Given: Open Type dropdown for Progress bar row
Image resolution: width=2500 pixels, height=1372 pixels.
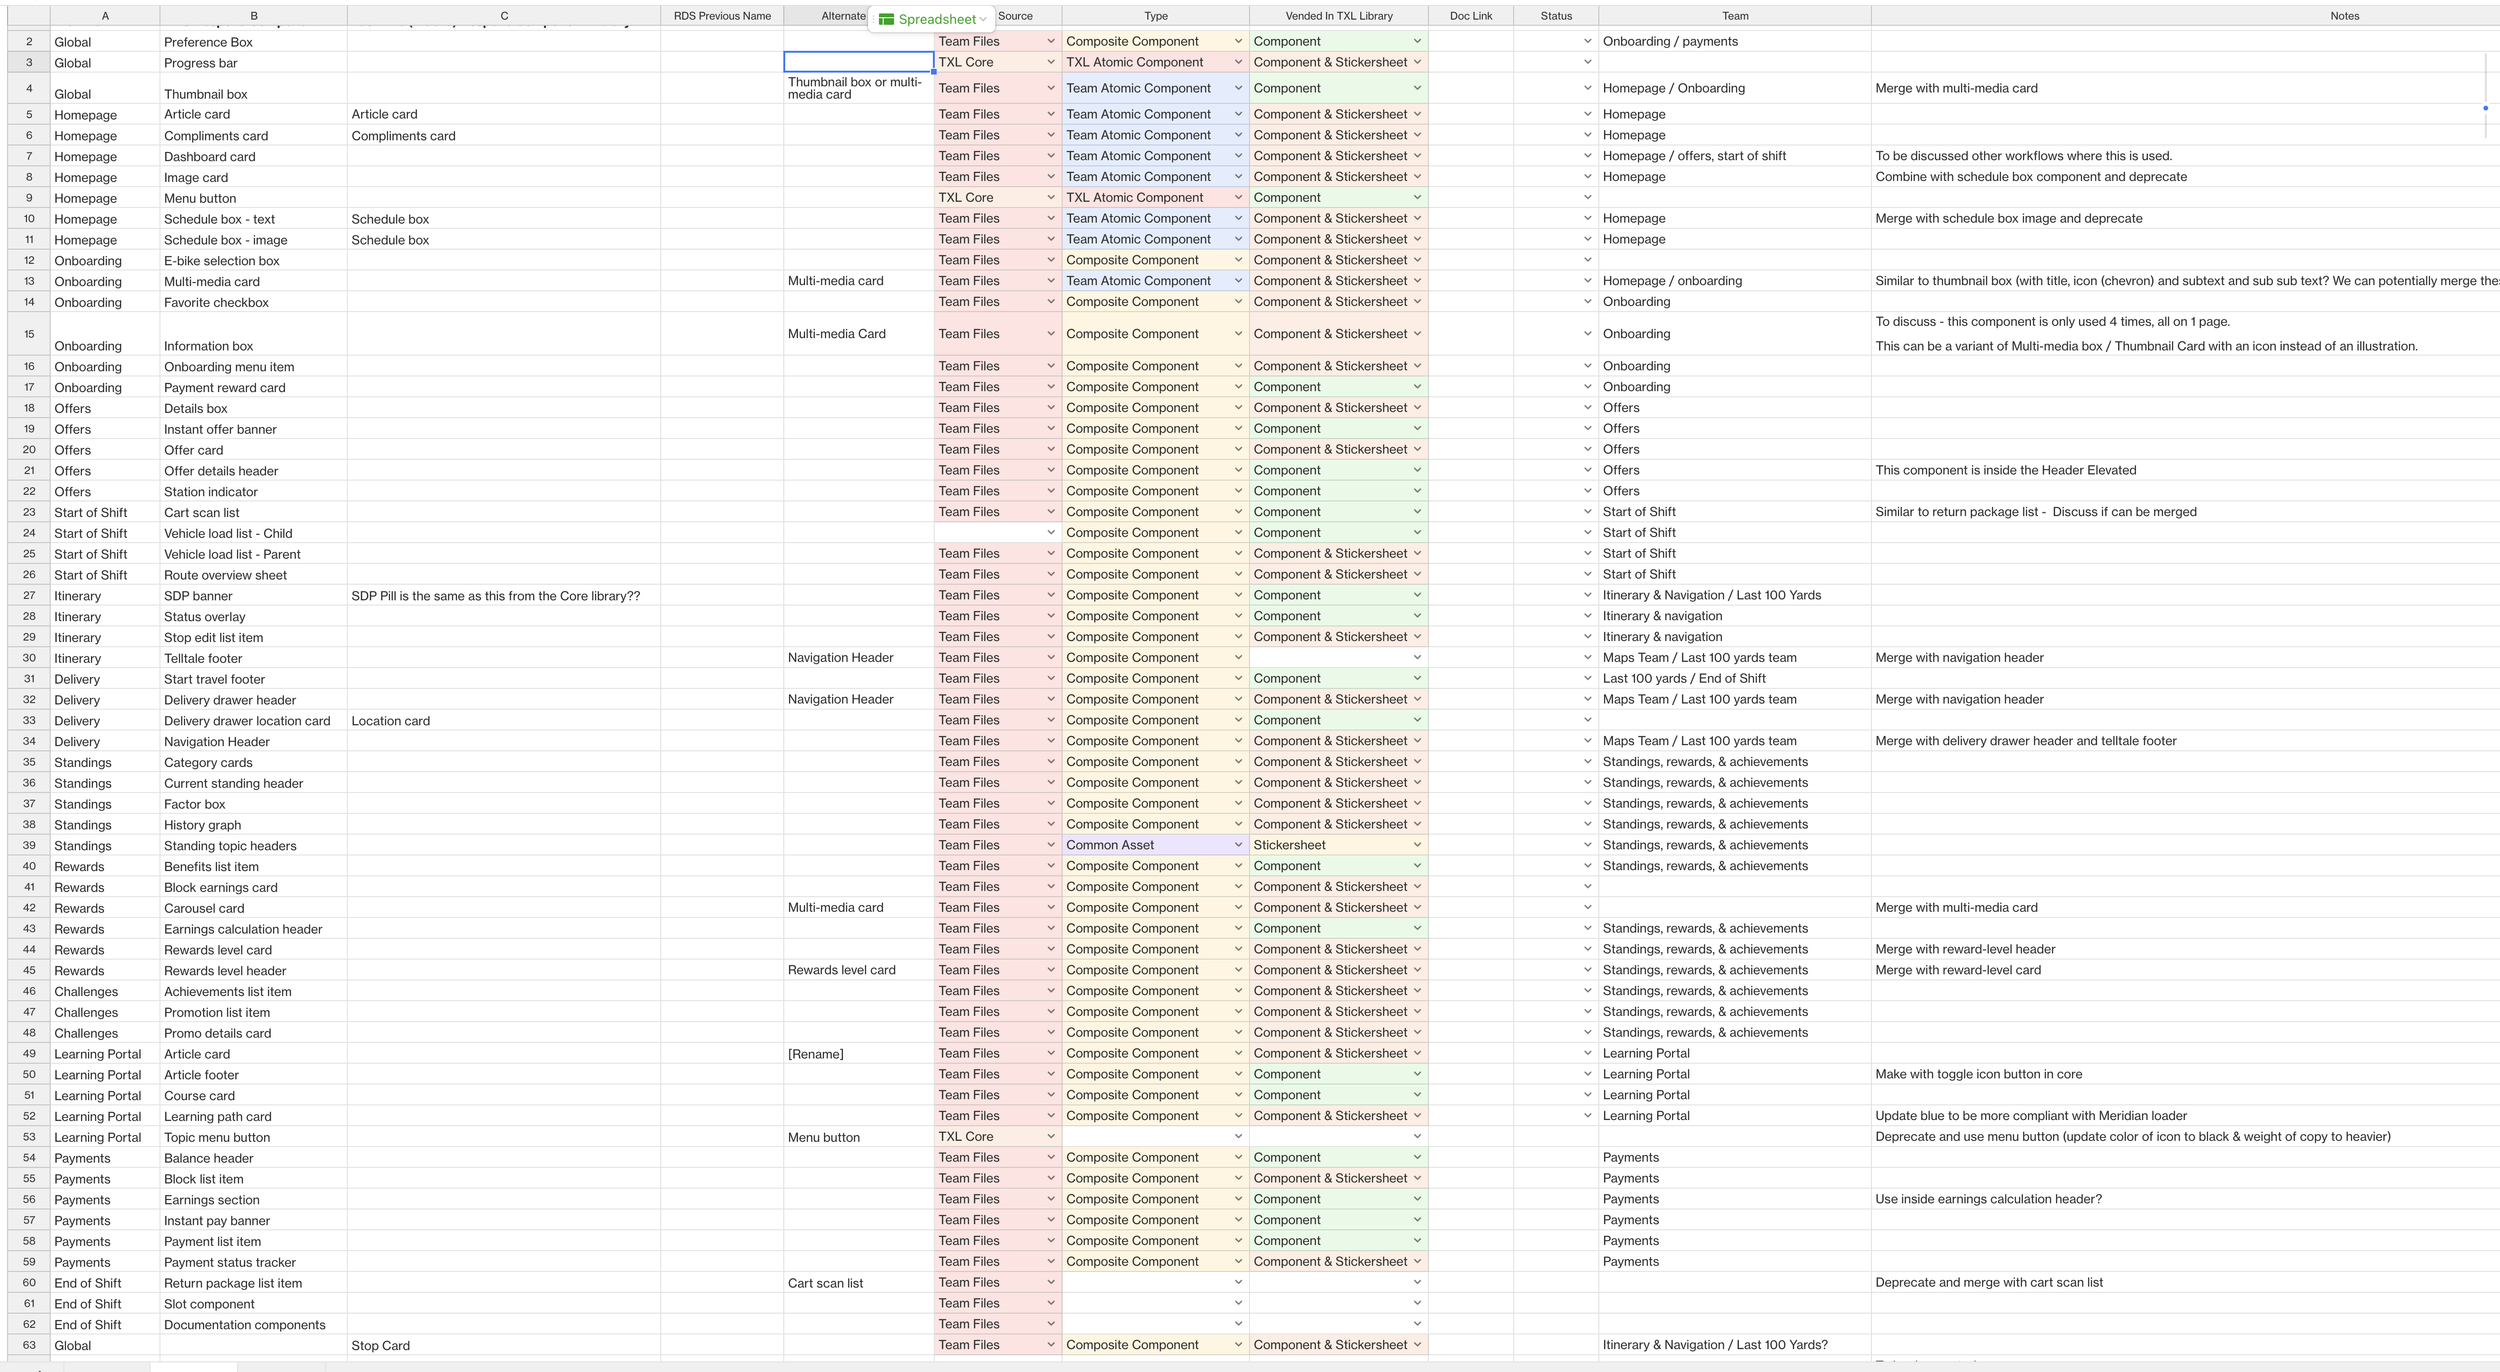Looking at the screenshot, I should (1238, 62).
